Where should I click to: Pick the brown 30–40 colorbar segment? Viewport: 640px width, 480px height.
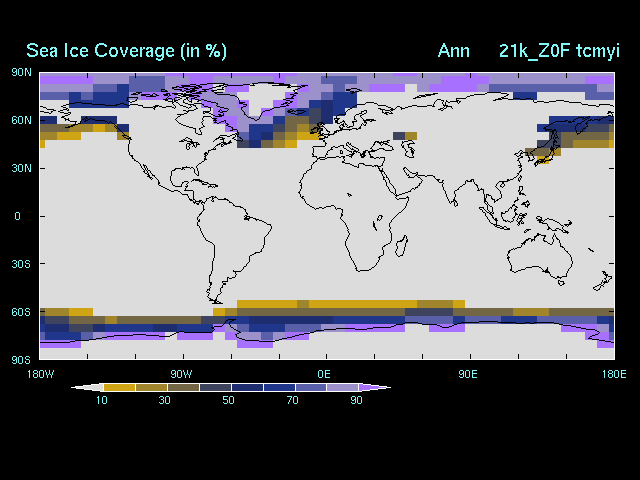pyautogui.click(x=183, y=387)
